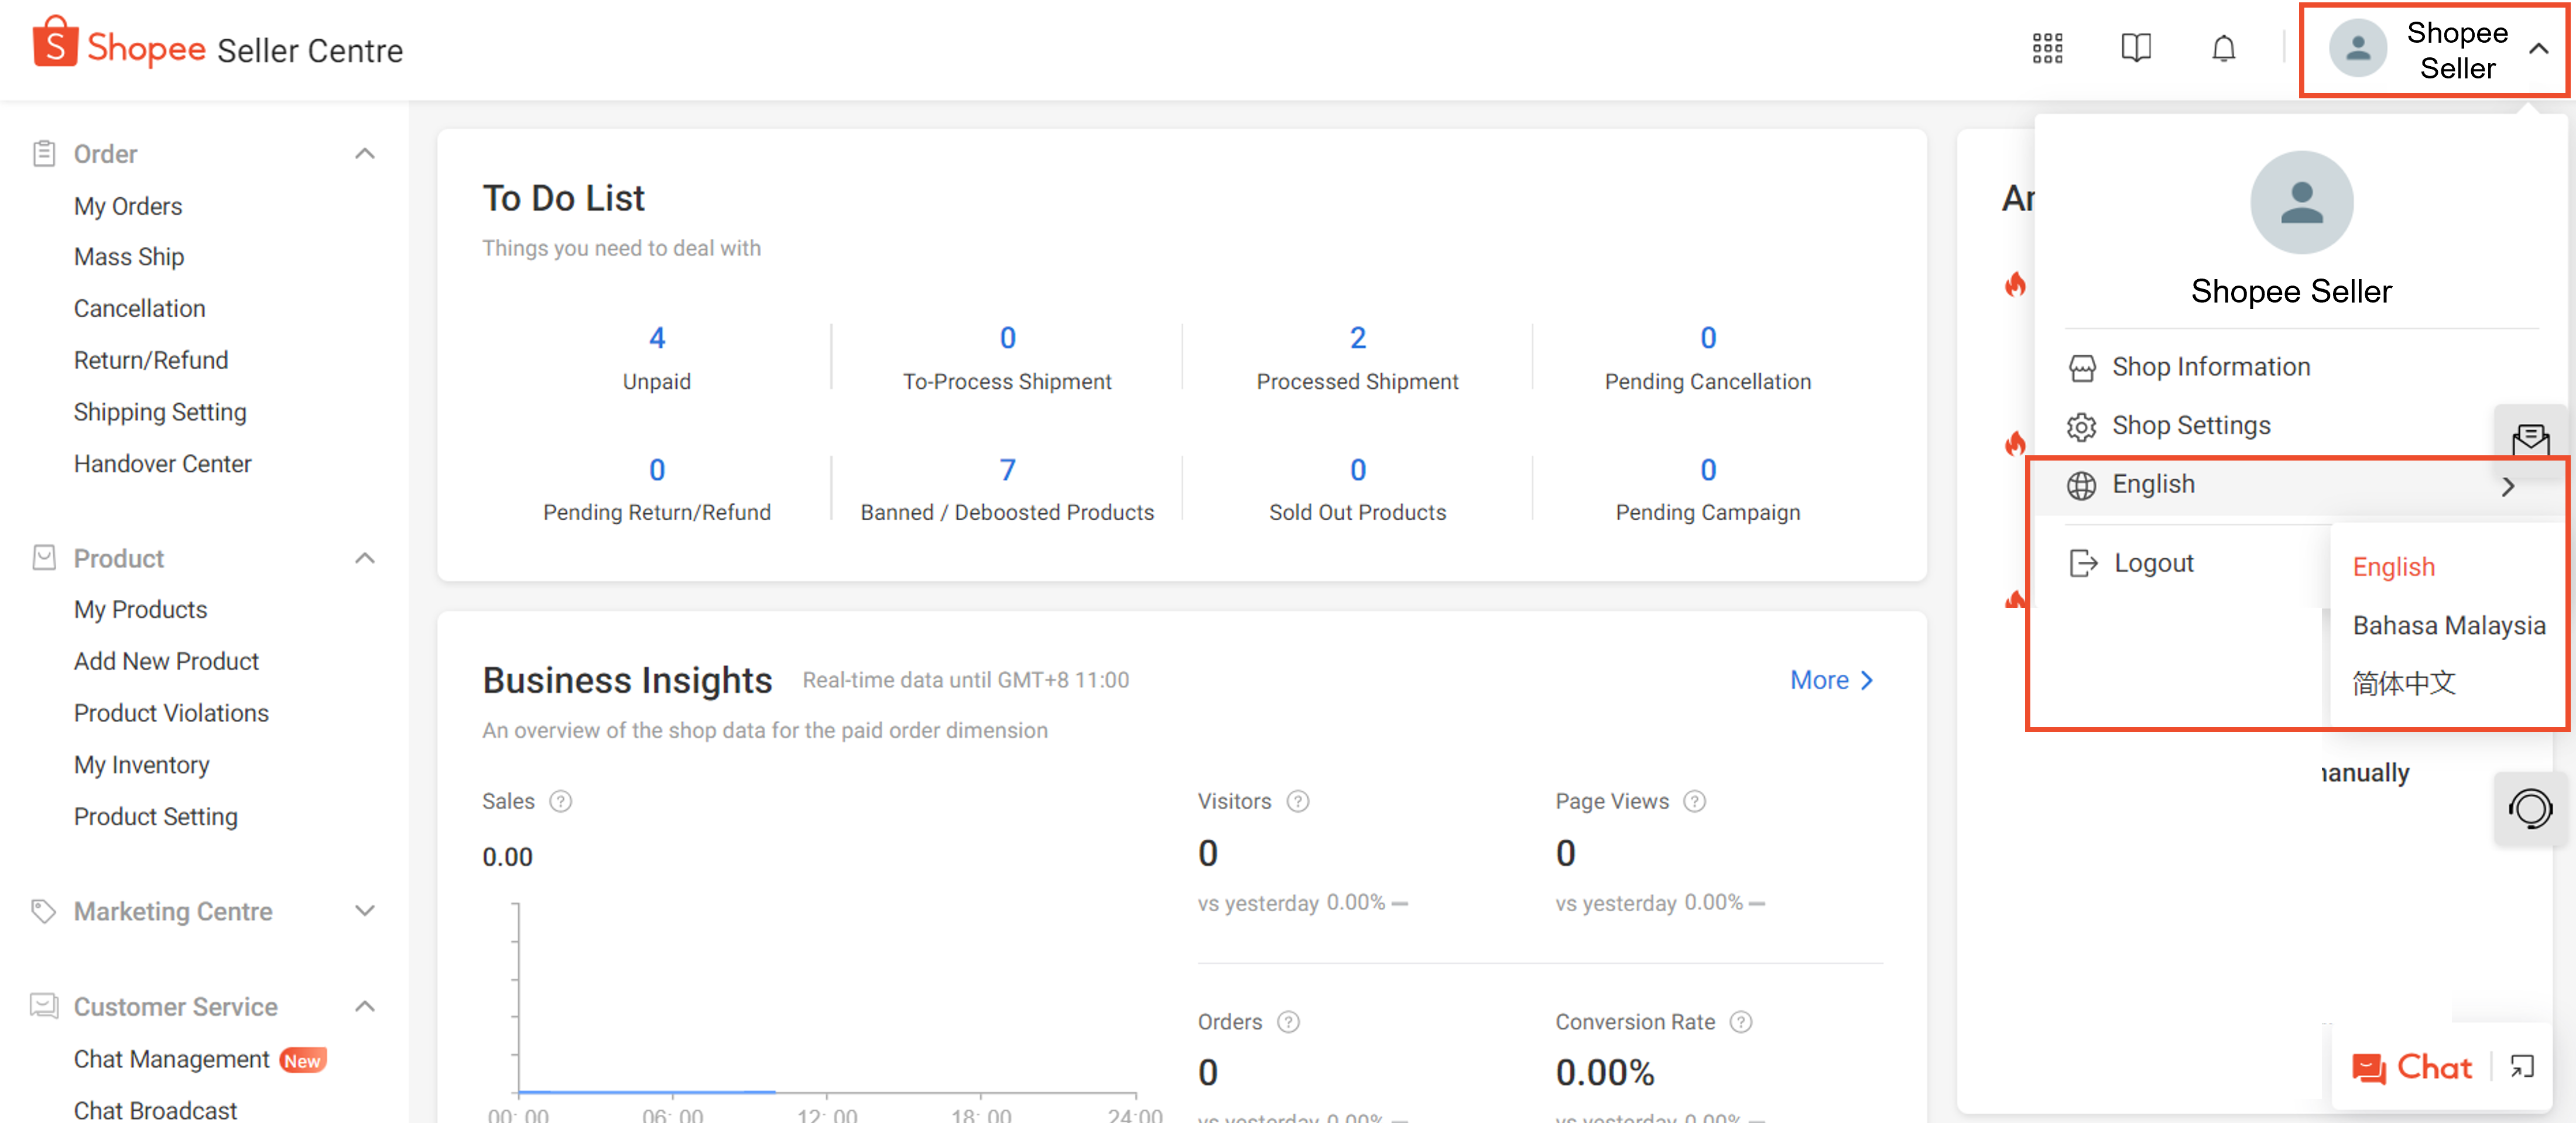Viewport: 2576px width, 1123px height.
Task: Click the Sales help question mark icon
Action: coord(561,801)
